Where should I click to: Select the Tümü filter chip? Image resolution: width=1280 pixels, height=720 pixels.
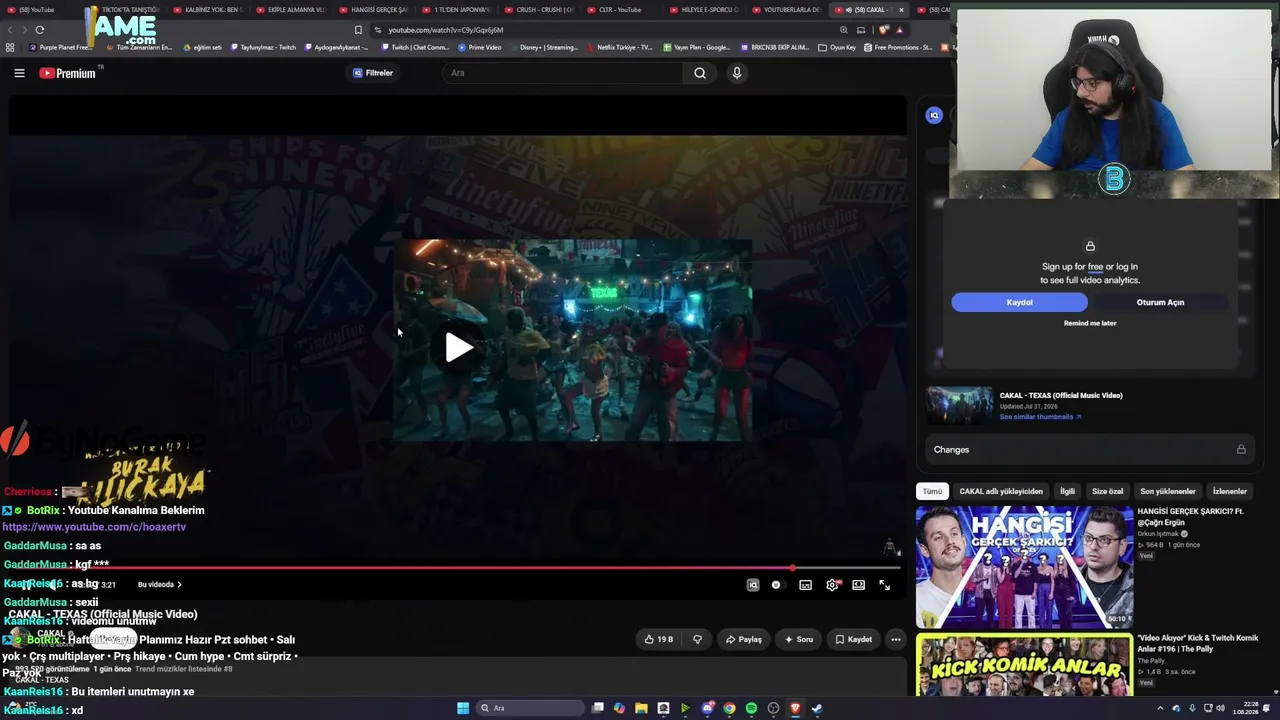click(x=932, y=491)
